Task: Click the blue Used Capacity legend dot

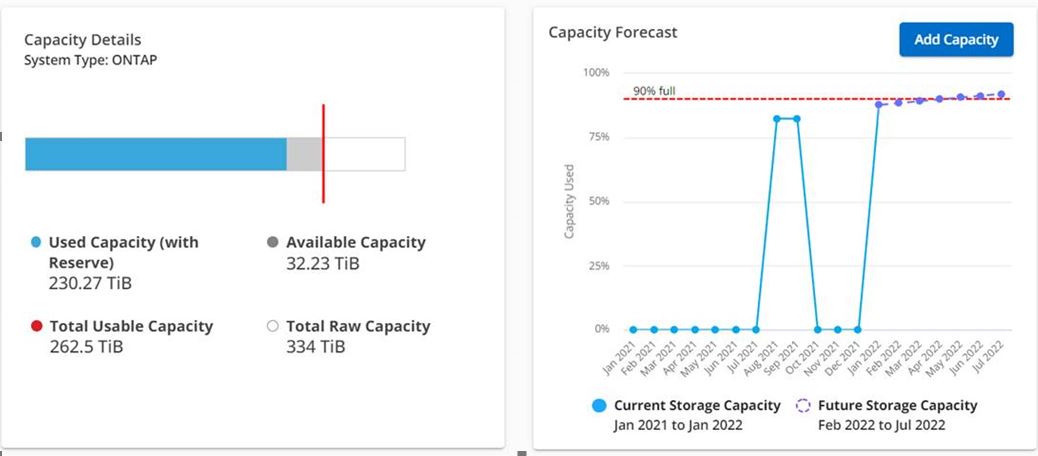Action: (x=36, y=242)
